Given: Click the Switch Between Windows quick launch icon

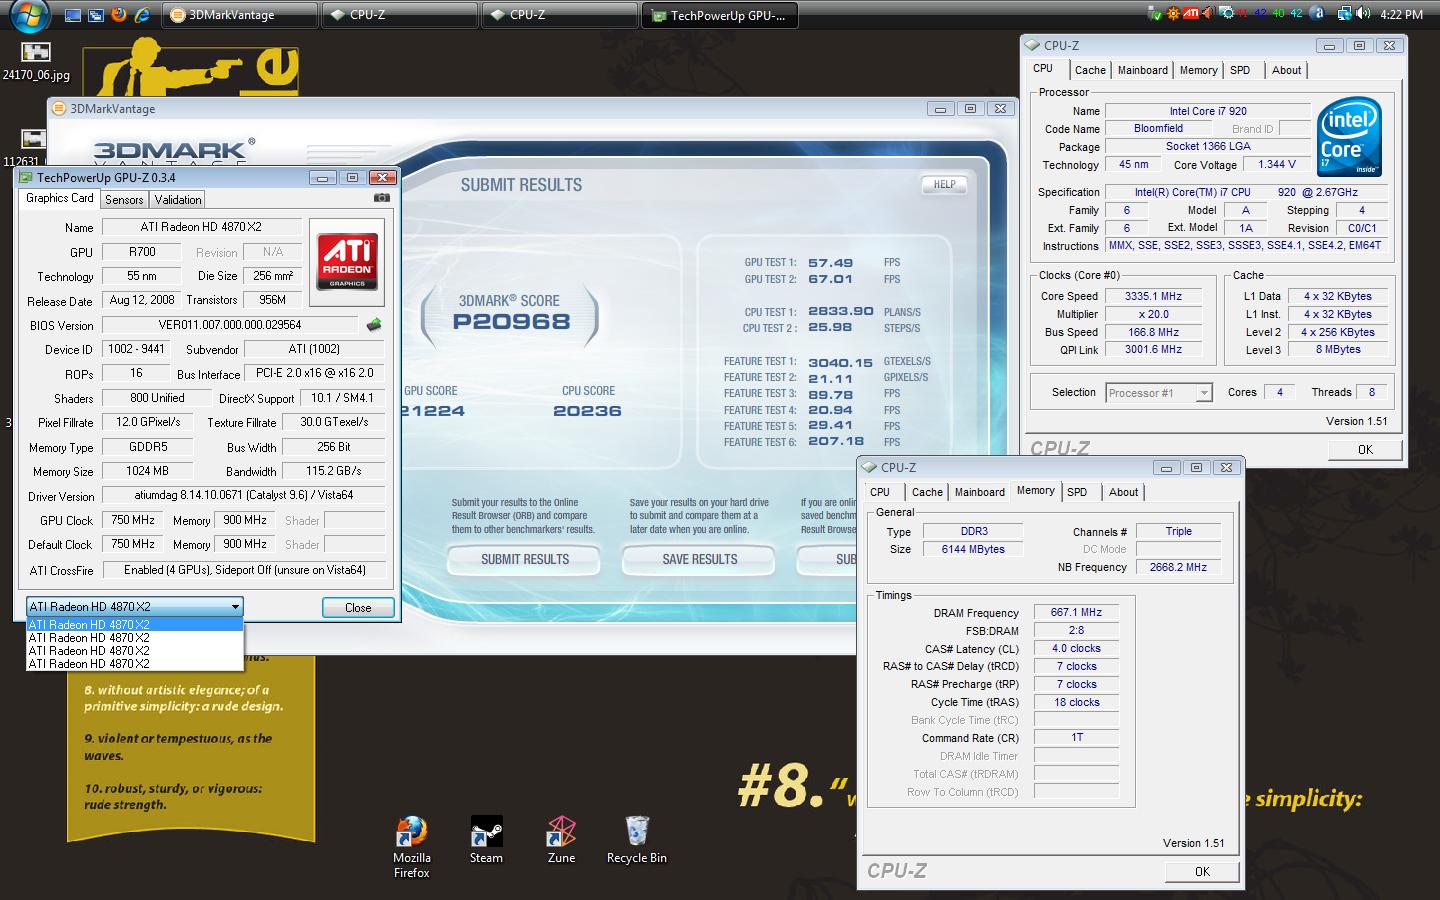Looking at the screenshot, I should (96, 15).
